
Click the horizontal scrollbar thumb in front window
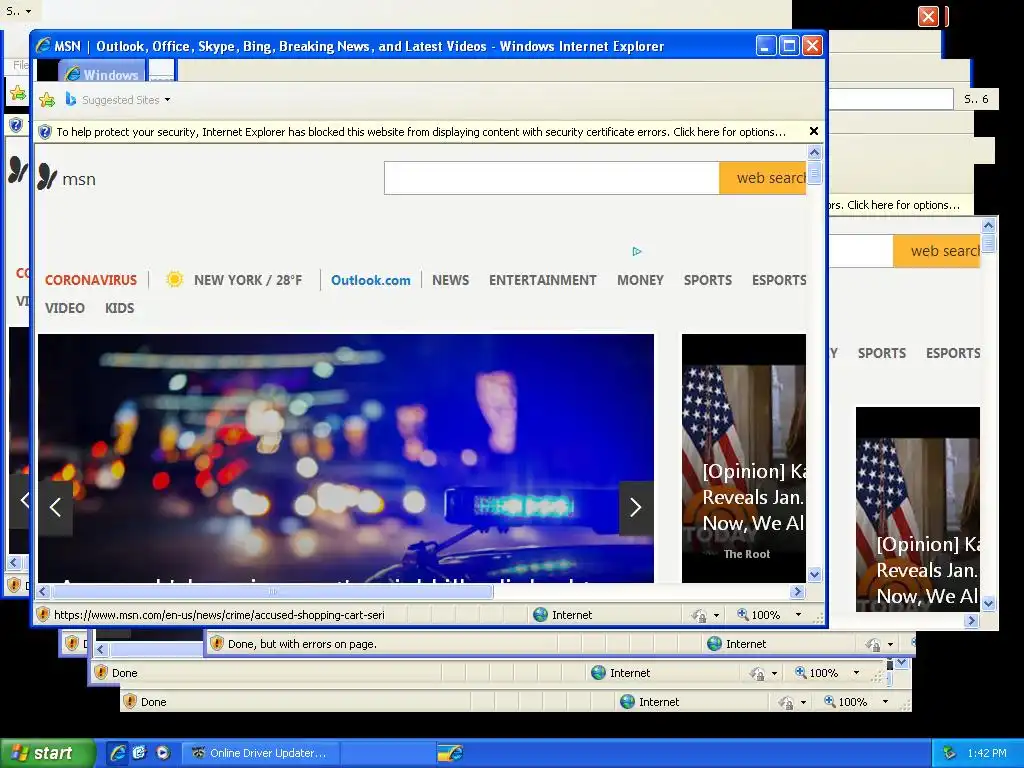point(272,592)
